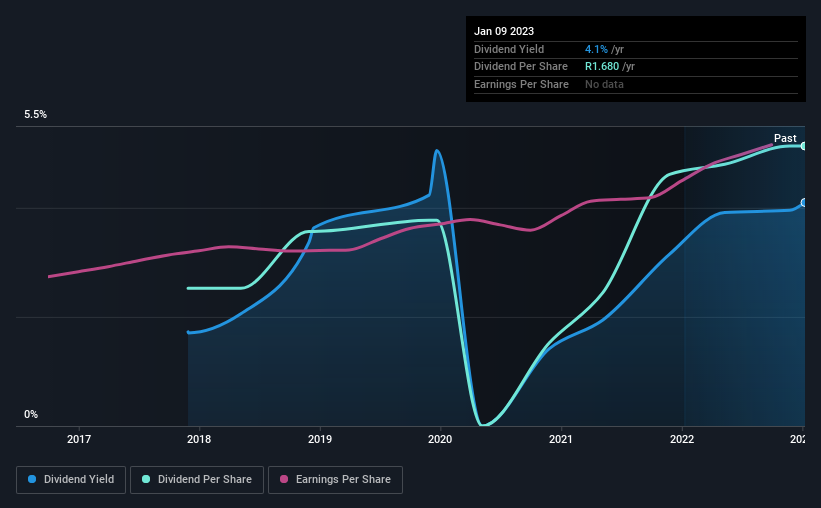The image size is (821, 508).
Task: Click the Jan 09 2023 tooltip date
Action: coord(504,31)
